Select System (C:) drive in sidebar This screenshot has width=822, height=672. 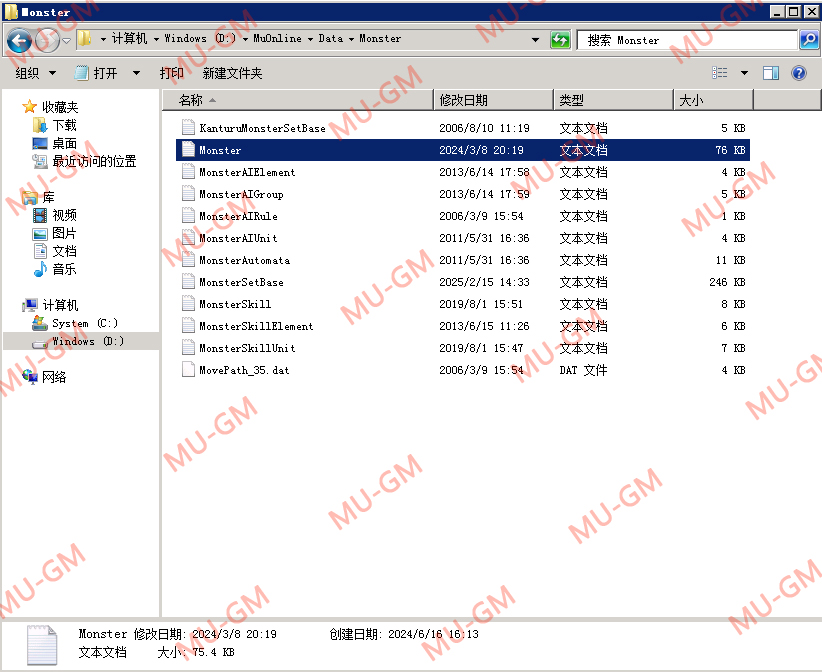pyautogui.click(x=84, y=323)
